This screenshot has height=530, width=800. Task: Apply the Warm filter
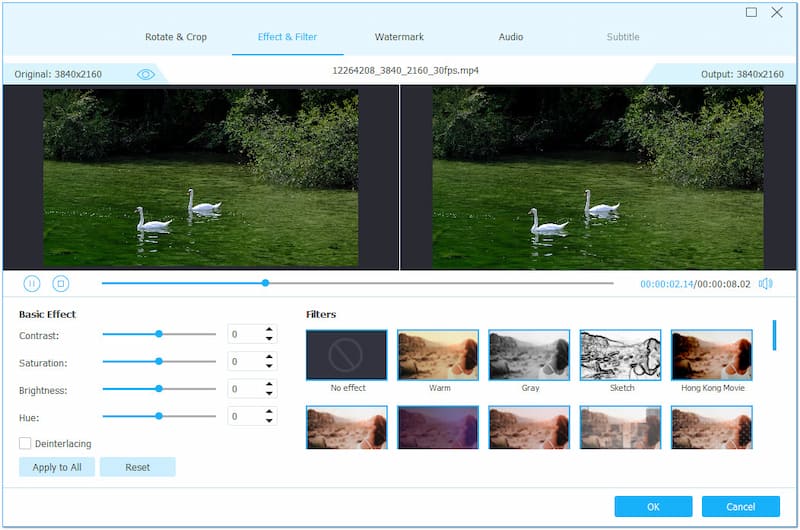point(437,355)
